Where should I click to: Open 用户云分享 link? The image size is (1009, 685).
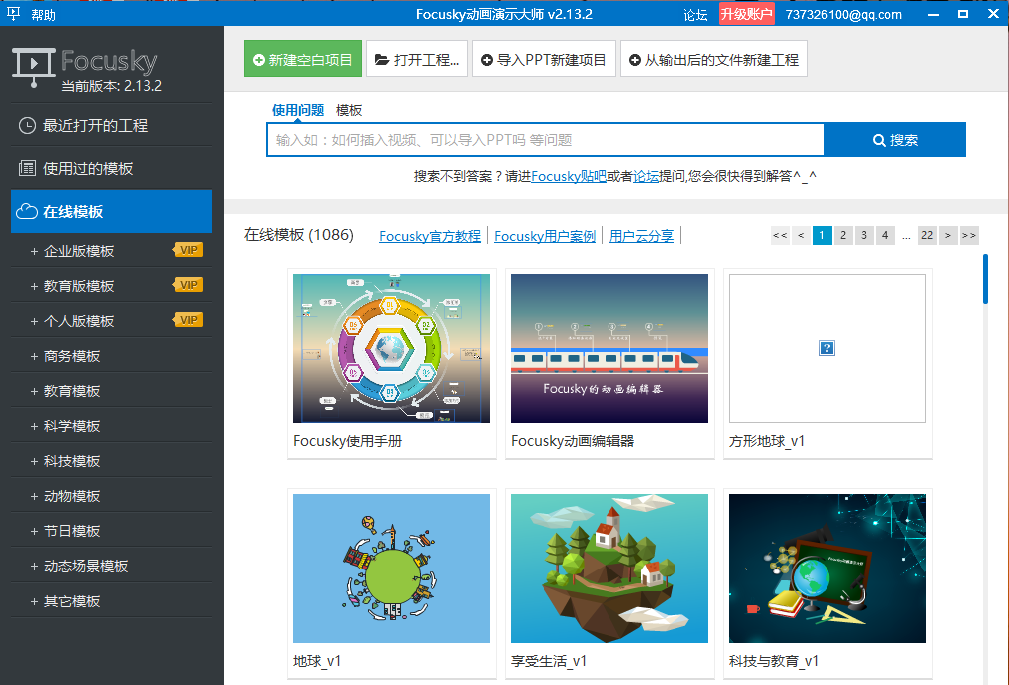point(642,236)
